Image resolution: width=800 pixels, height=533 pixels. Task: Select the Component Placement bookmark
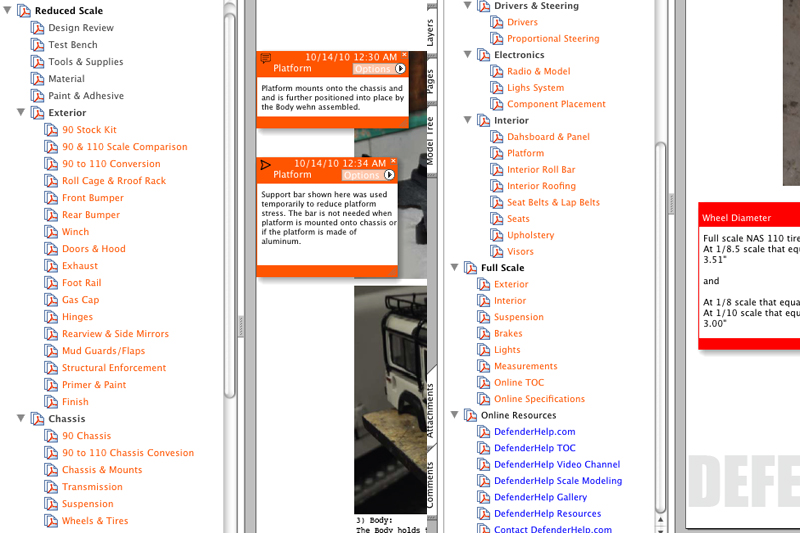coord(556,104)
